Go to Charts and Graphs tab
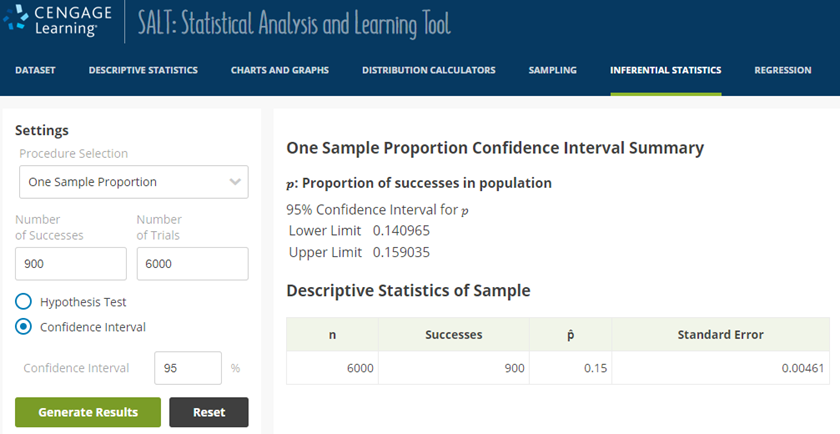Viewport: 840px width, 434px height. (x=280, y=70)
